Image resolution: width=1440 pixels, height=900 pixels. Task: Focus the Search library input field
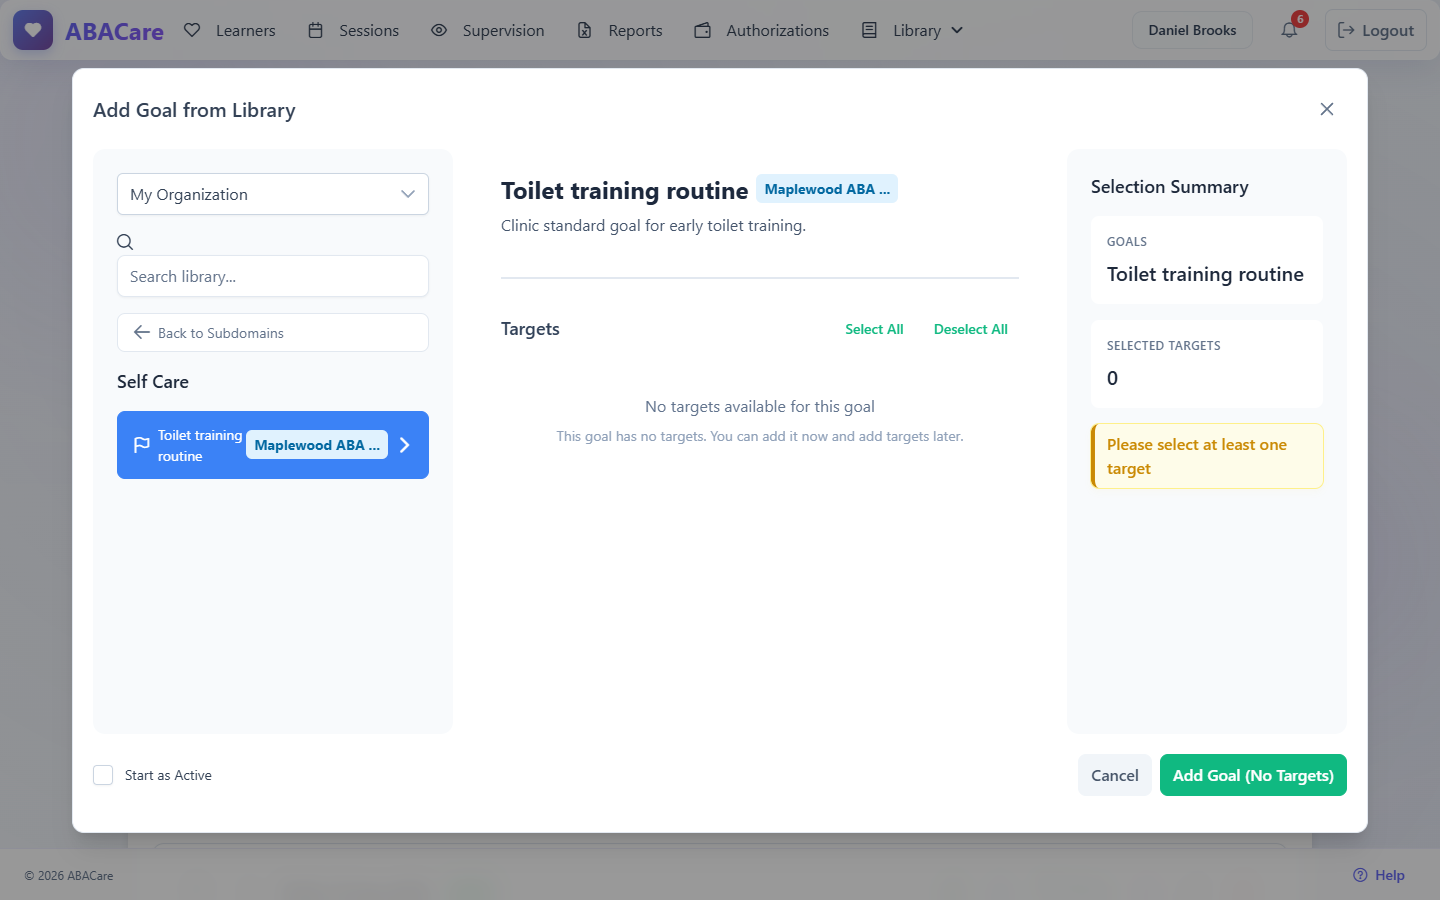pyautogui.click(x=273, y=276)
